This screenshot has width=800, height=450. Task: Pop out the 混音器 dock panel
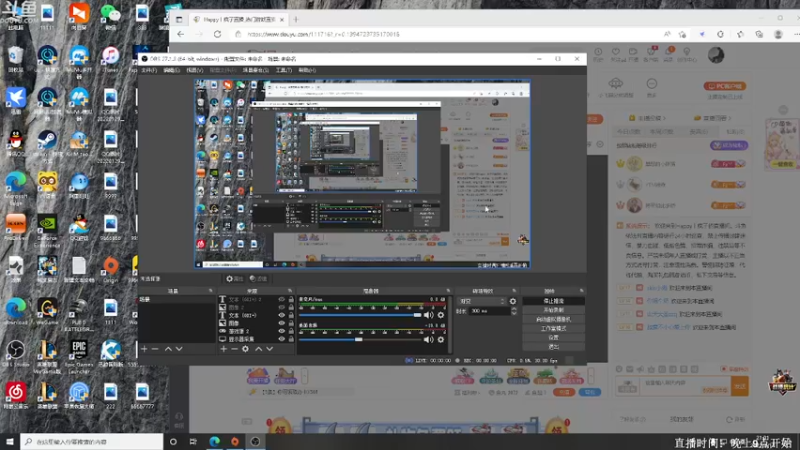pos(448,291)
